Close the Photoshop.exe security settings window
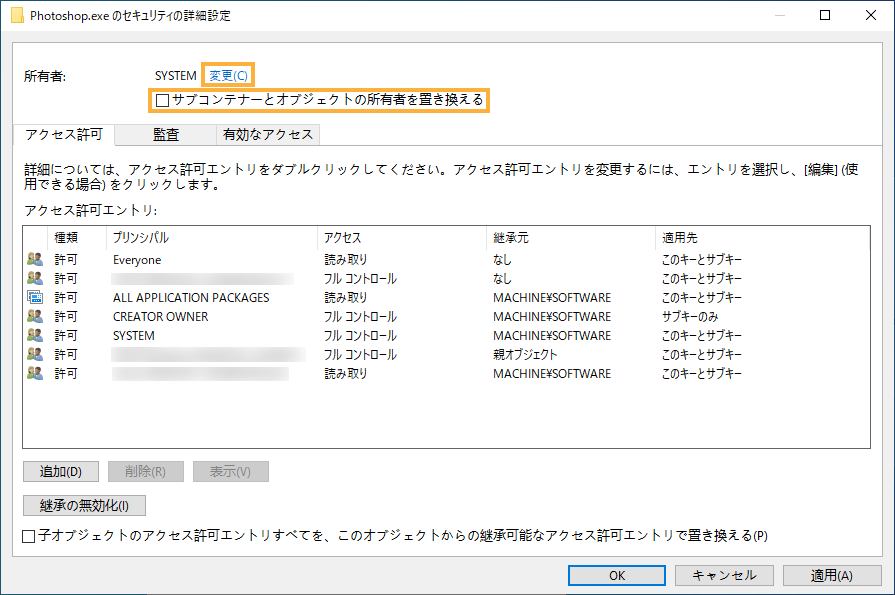This screenshot has height=595, width=895. (x=870, y=15)
